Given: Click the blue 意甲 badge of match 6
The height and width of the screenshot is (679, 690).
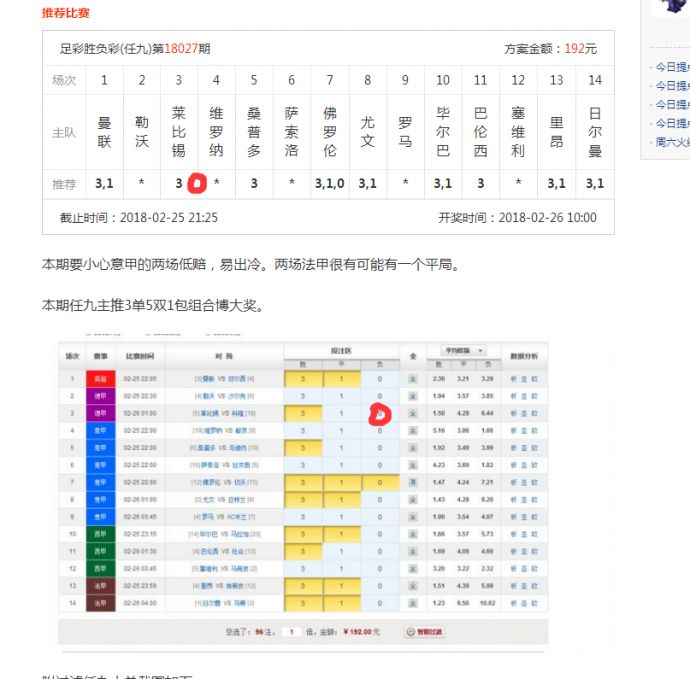Looking at the screenshot, I should coord(101,465).
